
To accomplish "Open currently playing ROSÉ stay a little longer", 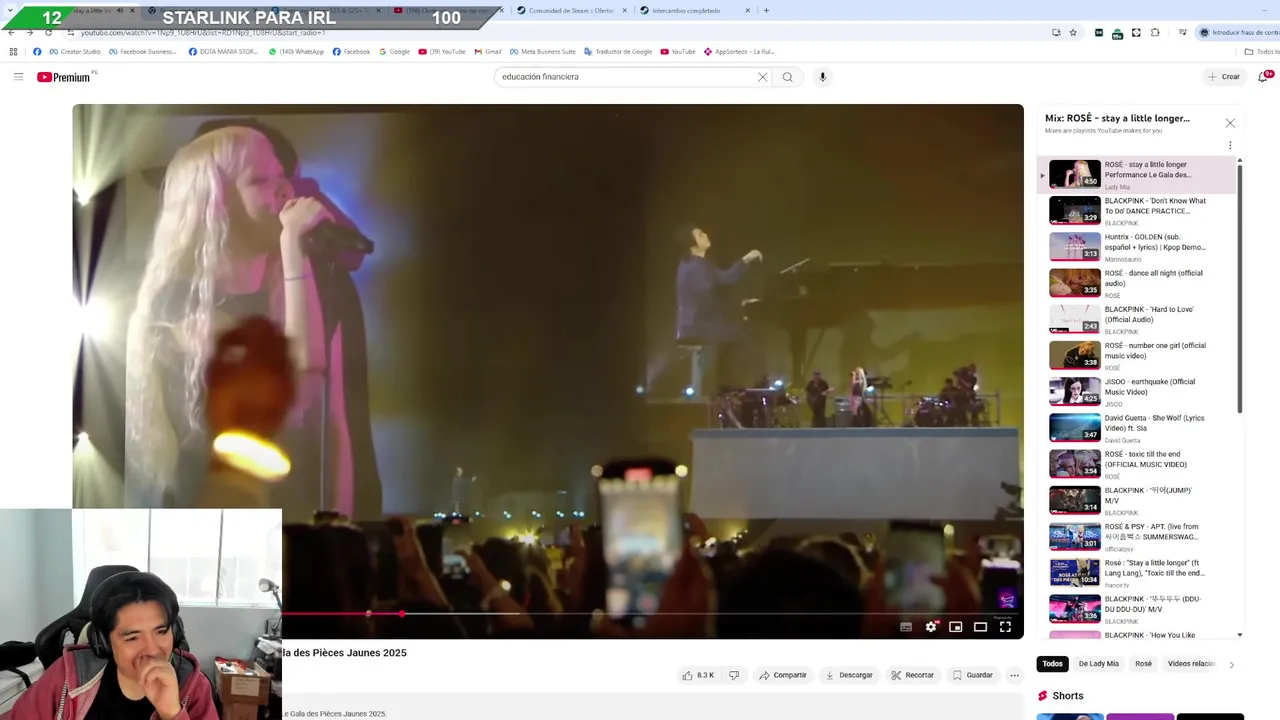I will 1137,175.
